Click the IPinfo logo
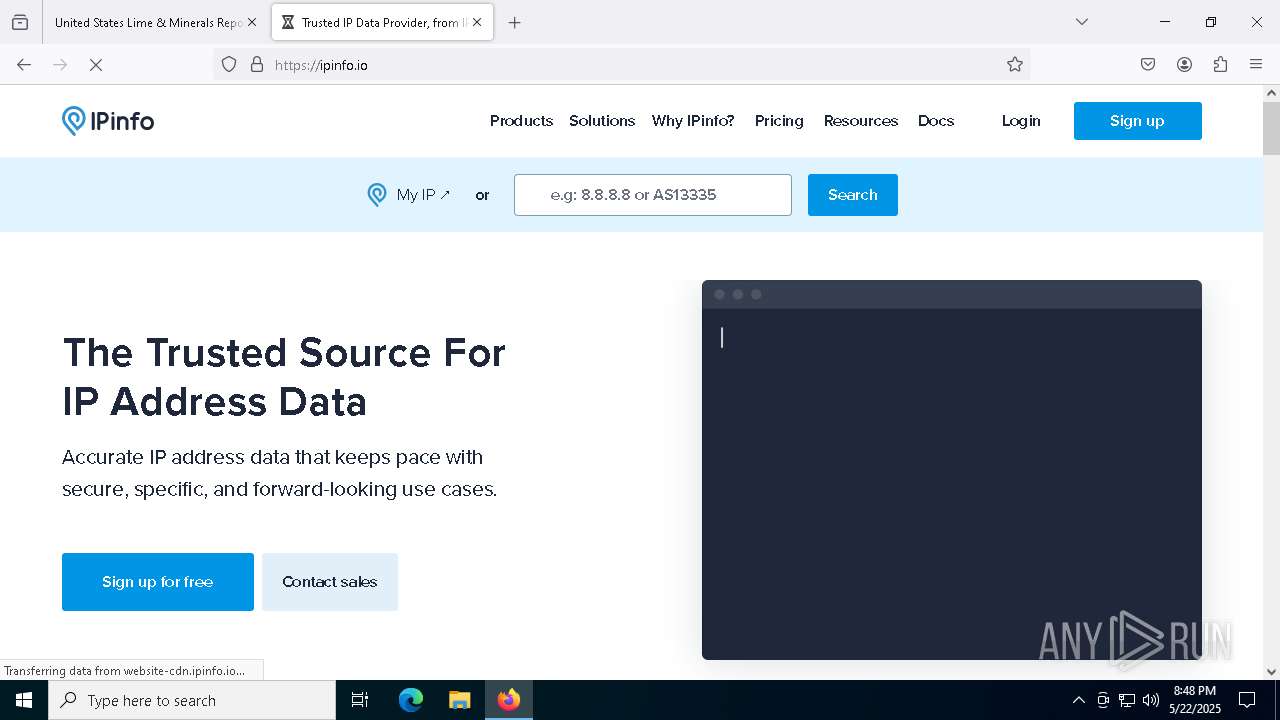The image size is (1280, 720). 108,121
